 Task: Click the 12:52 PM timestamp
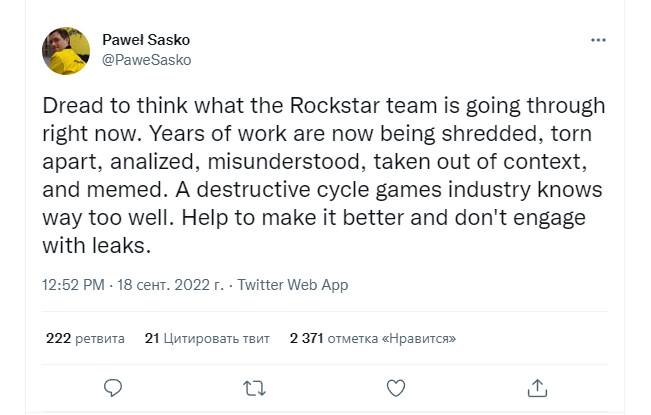(73, 285)
